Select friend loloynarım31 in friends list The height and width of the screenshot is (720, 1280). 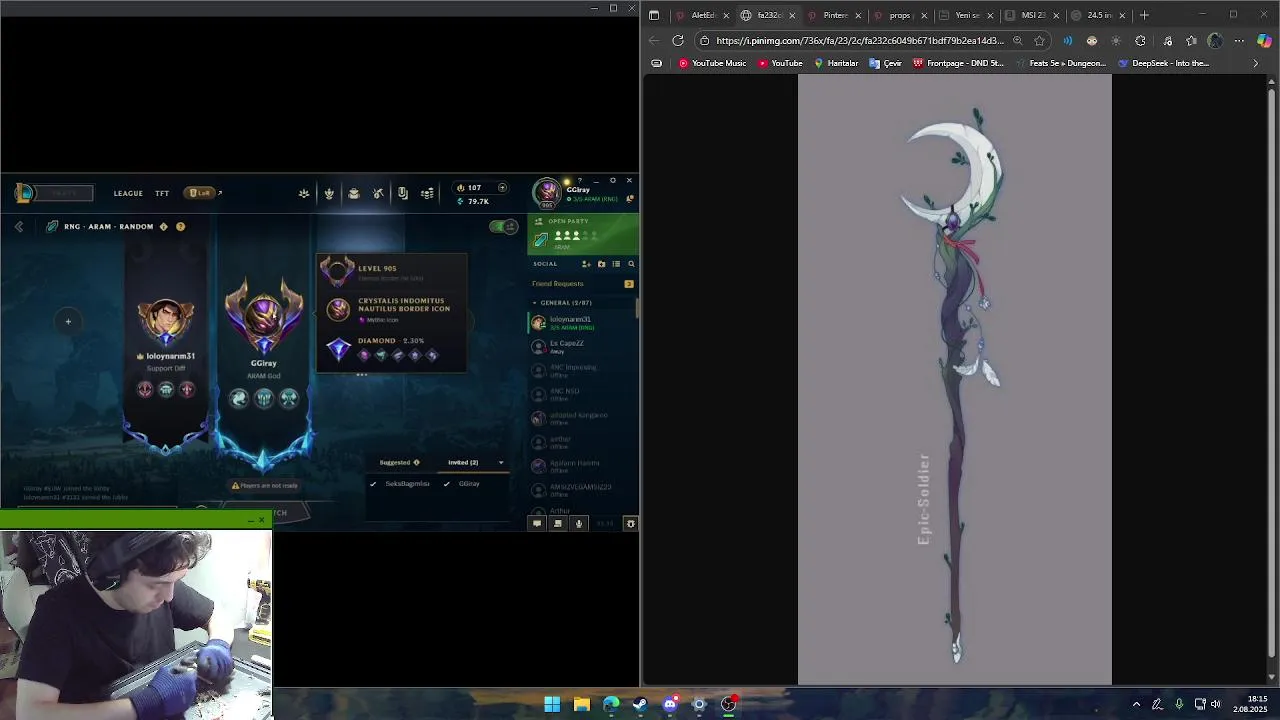[x=583, y=322]
